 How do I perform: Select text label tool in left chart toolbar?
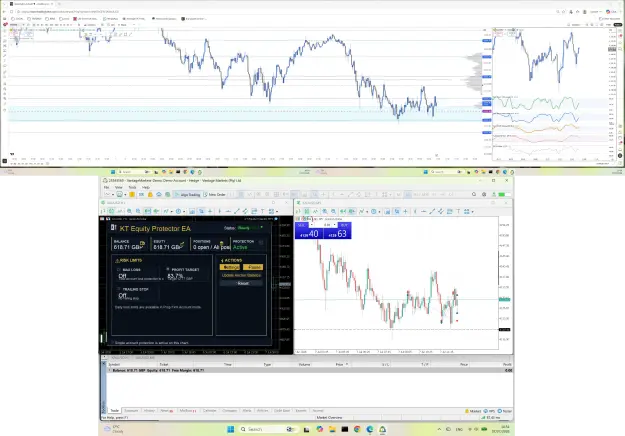tap(263, 211)
